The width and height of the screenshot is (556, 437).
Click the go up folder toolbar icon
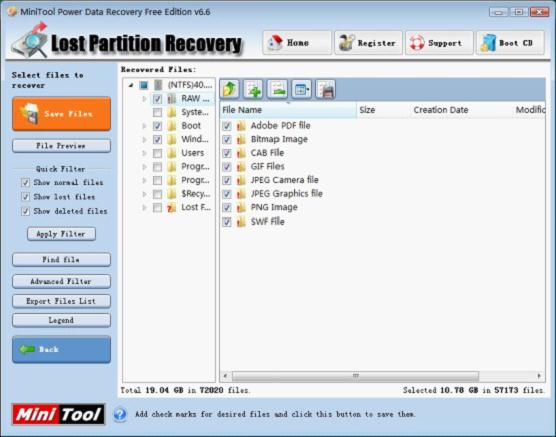(229, 89)
